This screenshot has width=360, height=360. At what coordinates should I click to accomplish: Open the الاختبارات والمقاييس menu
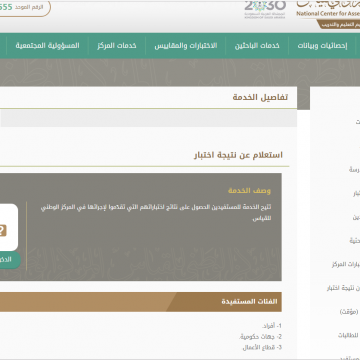(x=186, y=46)
